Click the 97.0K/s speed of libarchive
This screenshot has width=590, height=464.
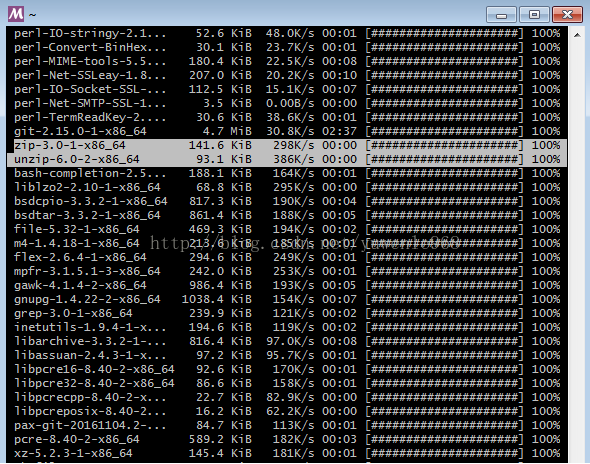290,341
